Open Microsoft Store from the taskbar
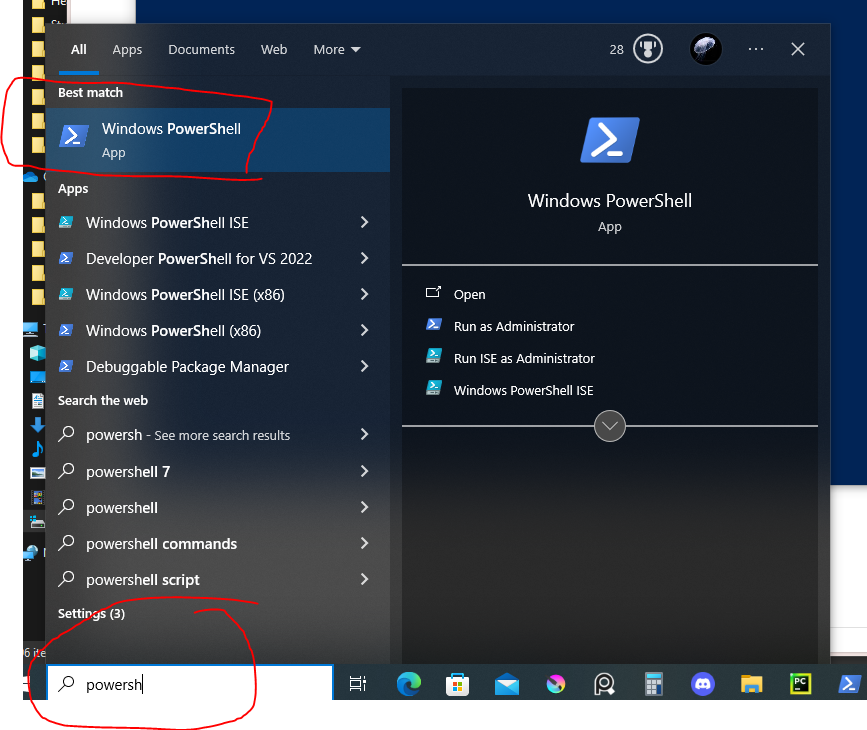Screen dimensions: 867x730 [457, 684]
